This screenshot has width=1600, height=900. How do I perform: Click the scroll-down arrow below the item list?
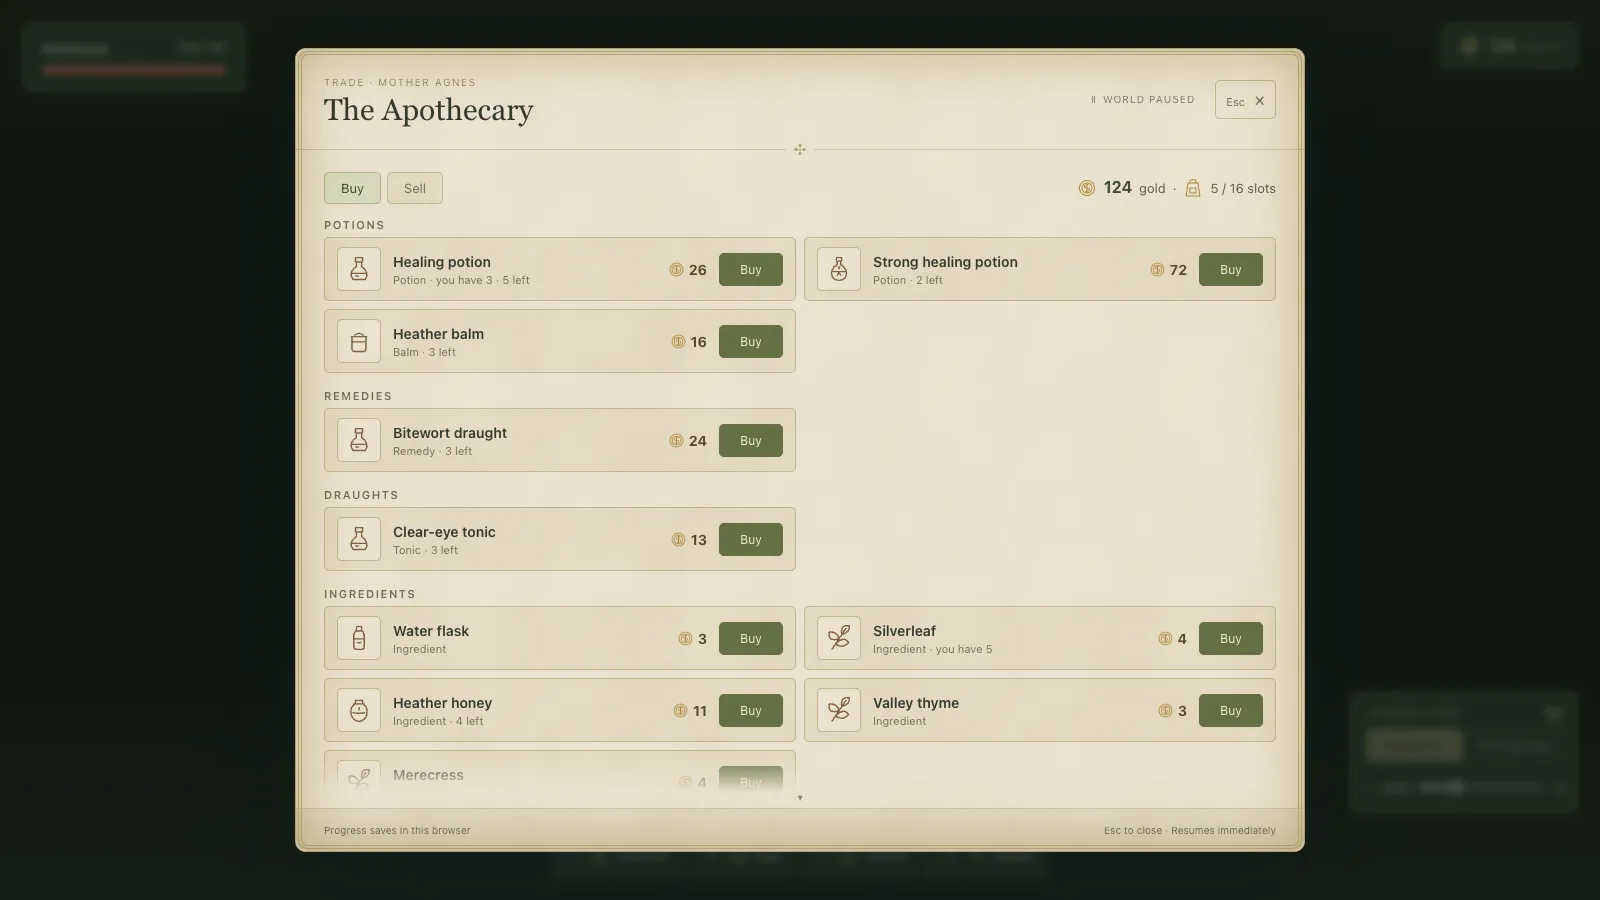coord(800,798)
